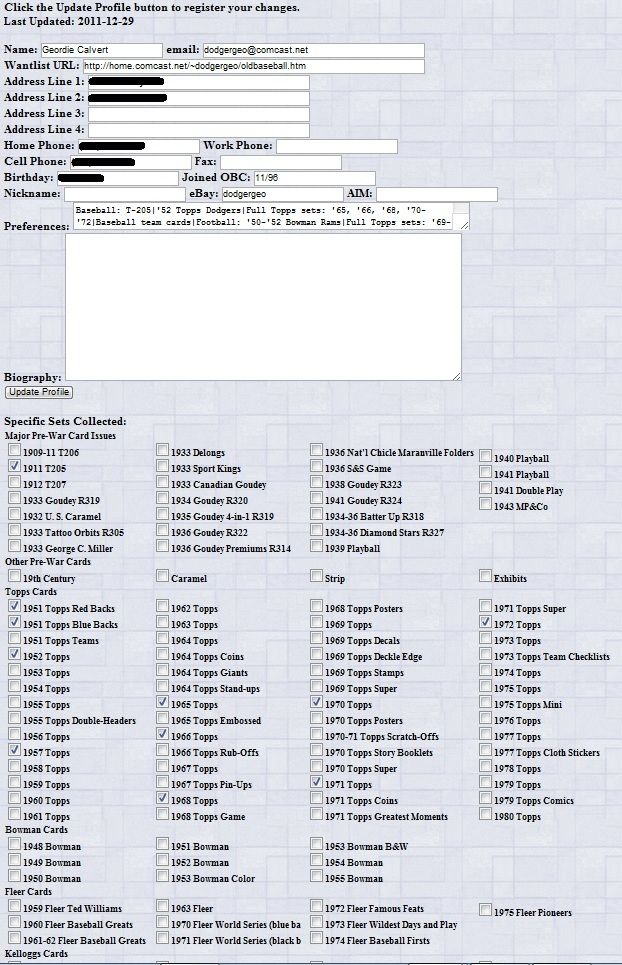Viewport: 622px width, 965px height.
Task: Check the 1909-11 T206 checkbox
Action: pos(14,450)
